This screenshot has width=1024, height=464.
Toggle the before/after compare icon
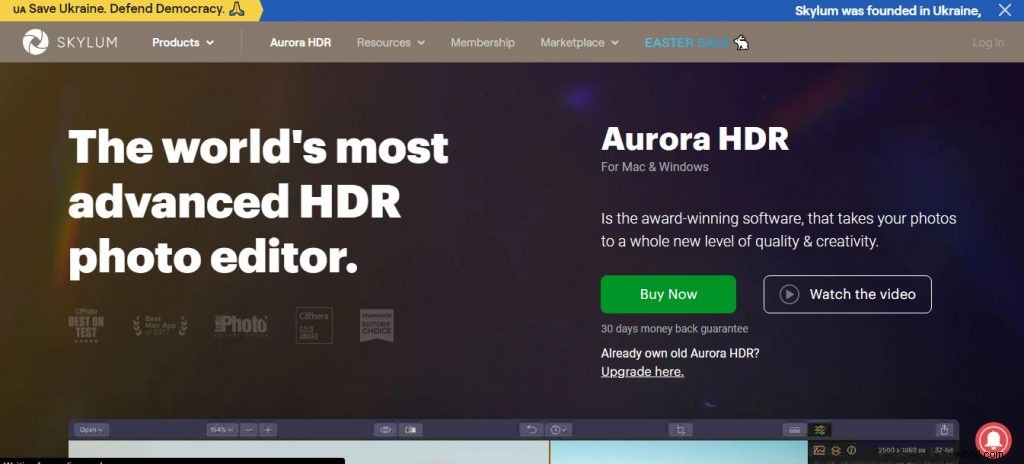pyautogui.click(x=410, y=429)
